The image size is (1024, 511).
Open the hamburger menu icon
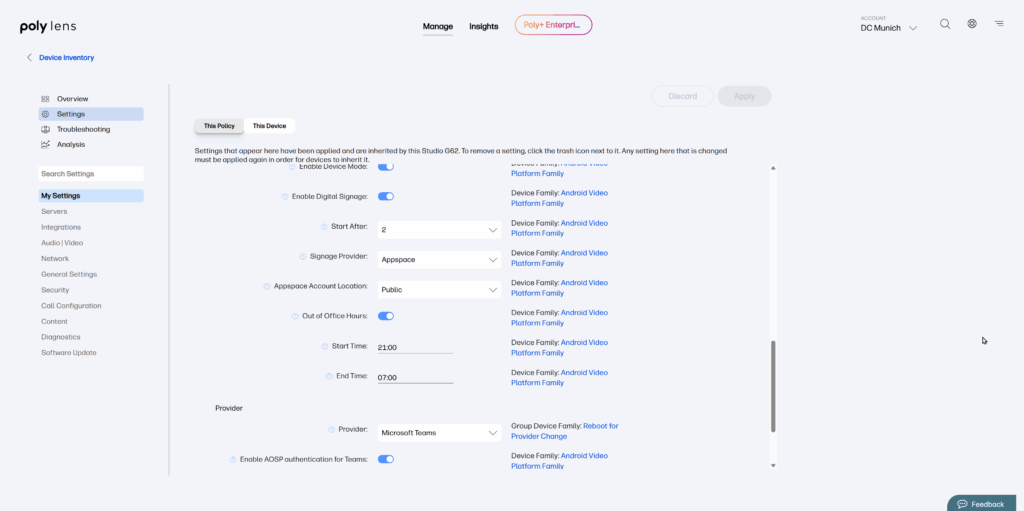[x=999, y=24]
